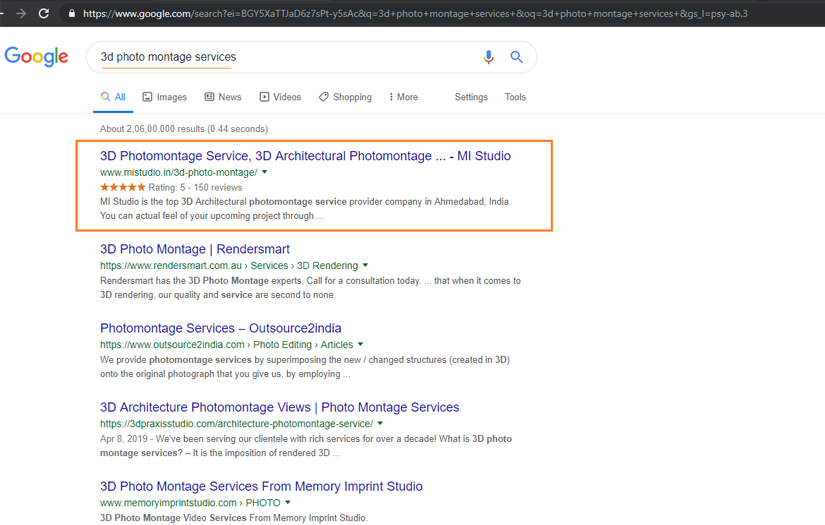The width and height of the screenshot is (825, 525).
Task: Start voice search with microphone icon
Action: pos(488,57)
